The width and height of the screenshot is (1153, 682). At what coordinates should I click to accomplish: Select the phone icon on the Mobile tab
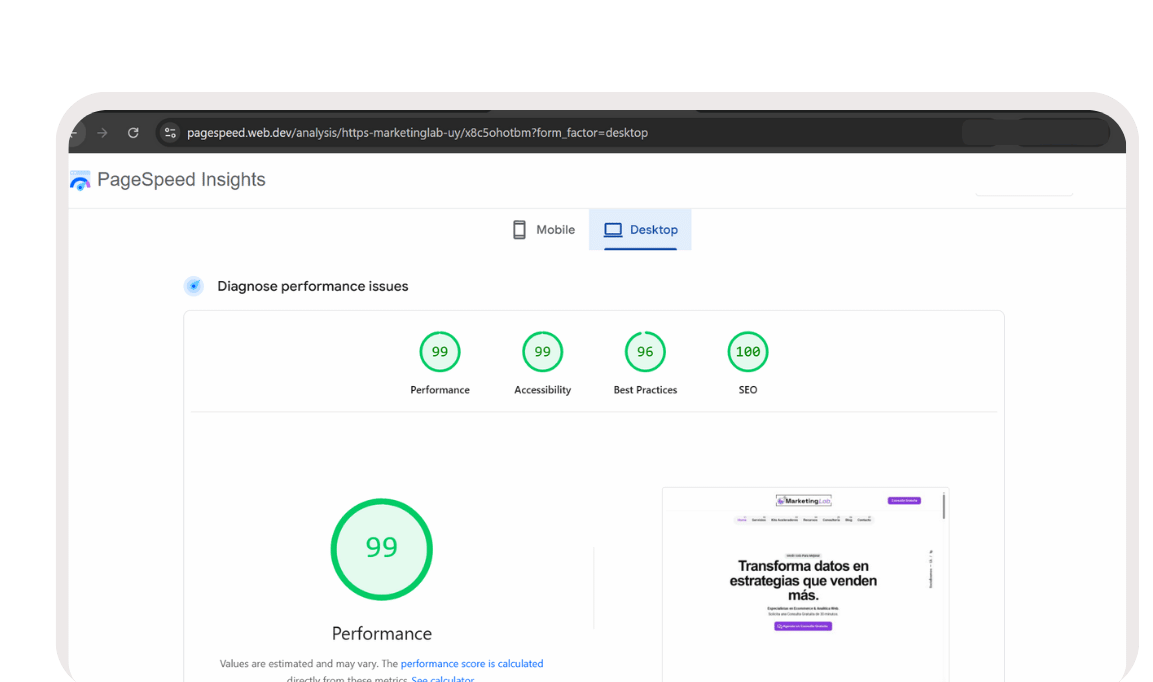coord(519,229)
